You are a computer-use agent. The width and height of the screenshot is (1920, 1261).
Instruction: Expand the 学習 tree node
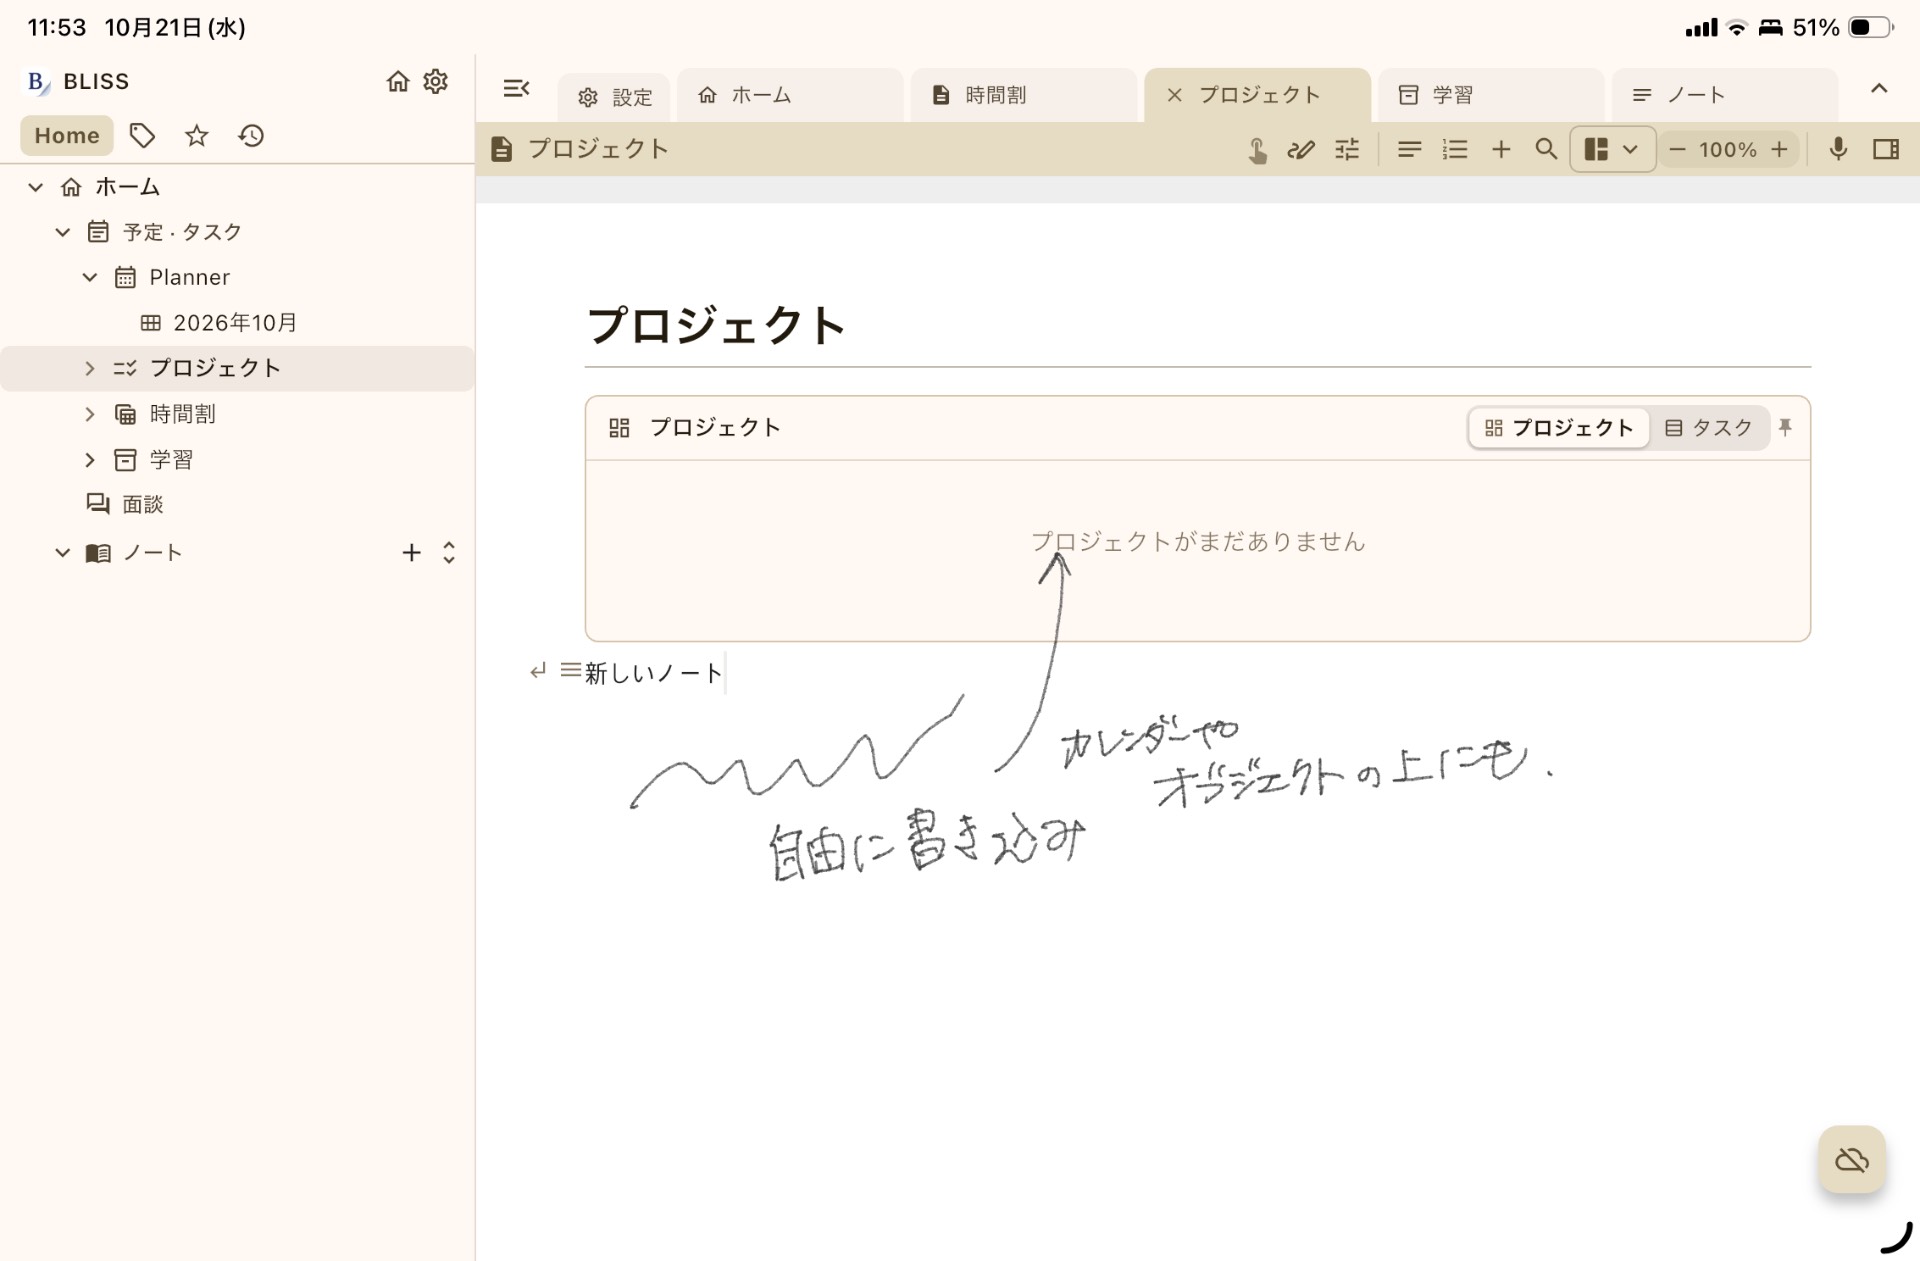click(x=90, y=460)
